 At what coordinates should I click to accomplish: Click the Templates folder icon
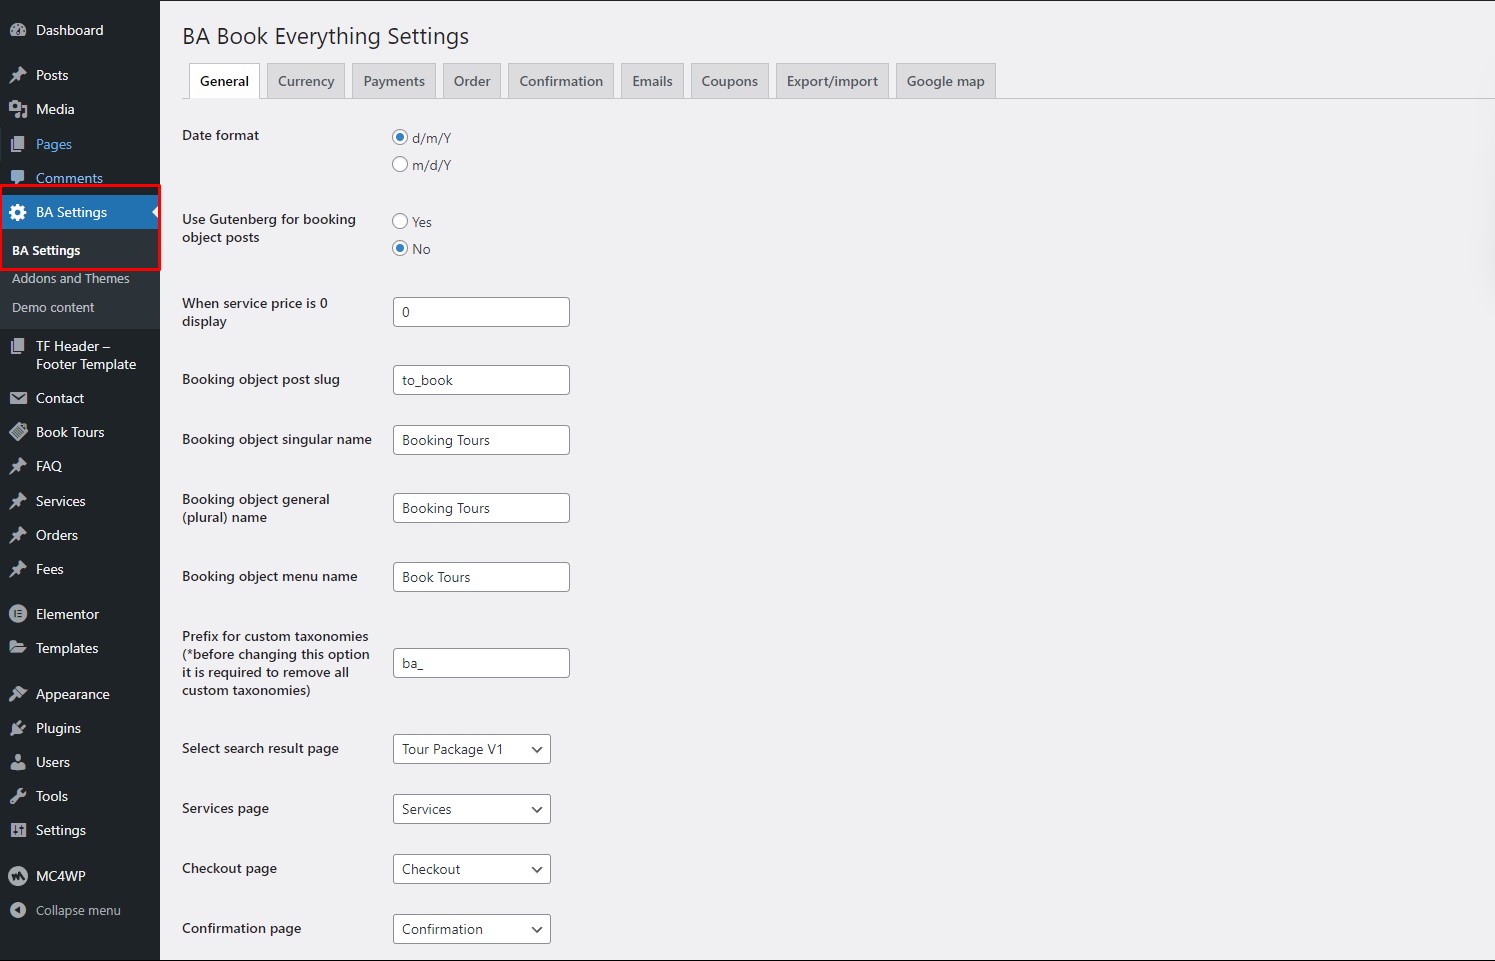click(18, 648)
